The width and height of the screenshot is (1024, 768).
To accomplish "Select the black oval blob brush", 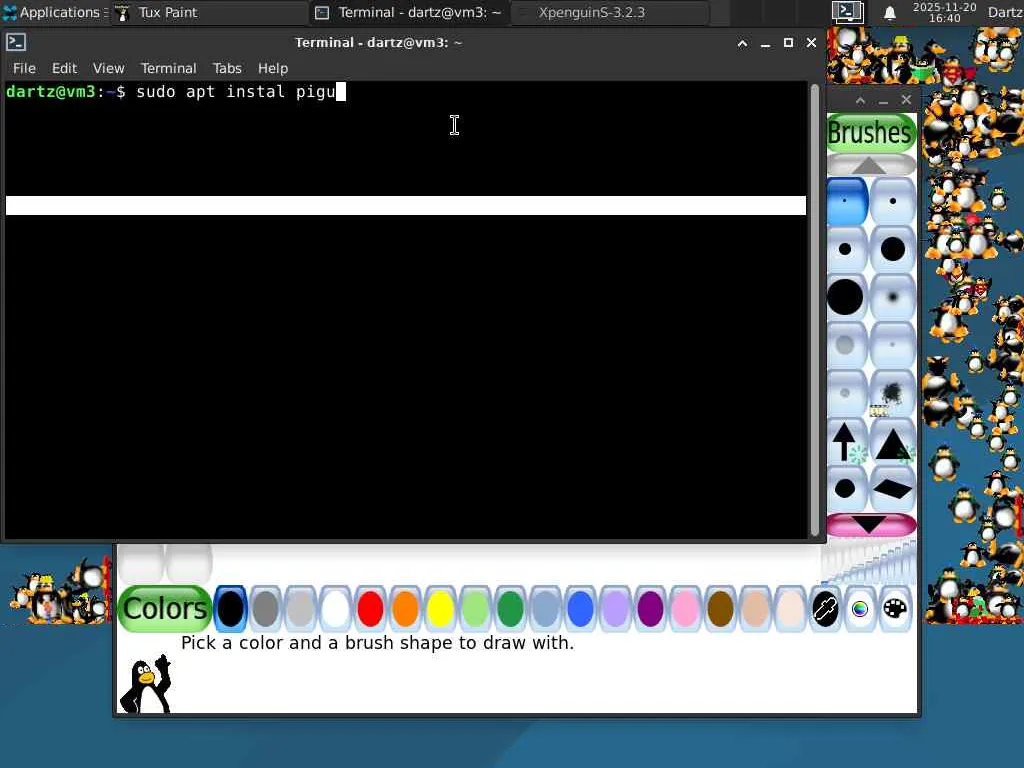I will (846, 488).
